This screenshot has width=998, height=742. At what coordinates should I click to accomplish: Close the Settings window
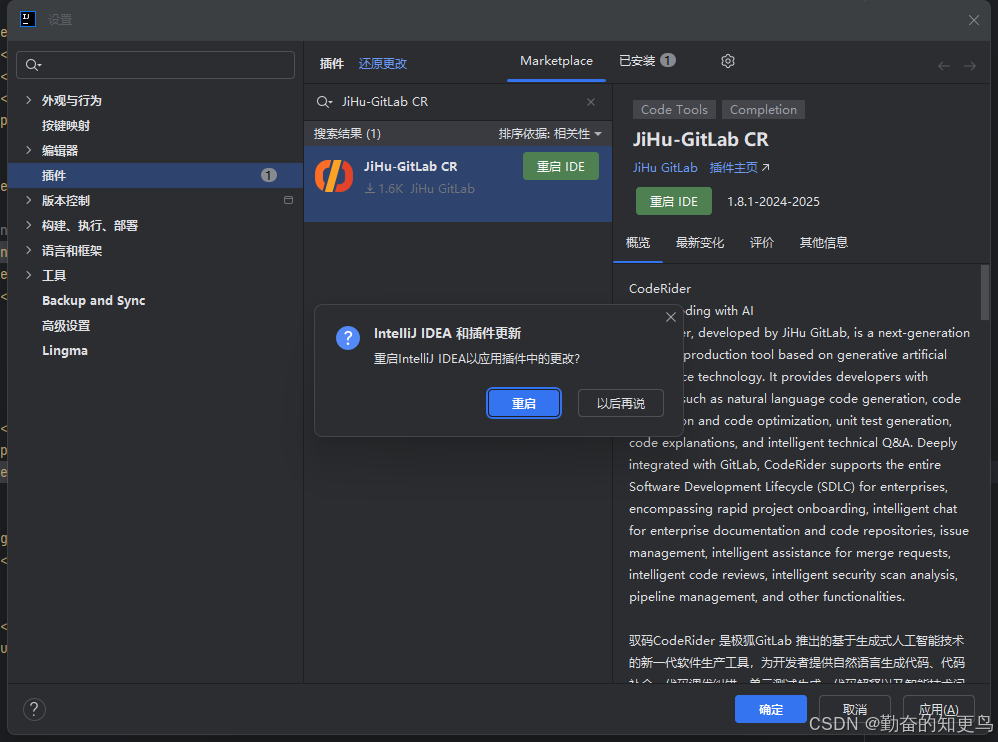(x=974, y=20)
